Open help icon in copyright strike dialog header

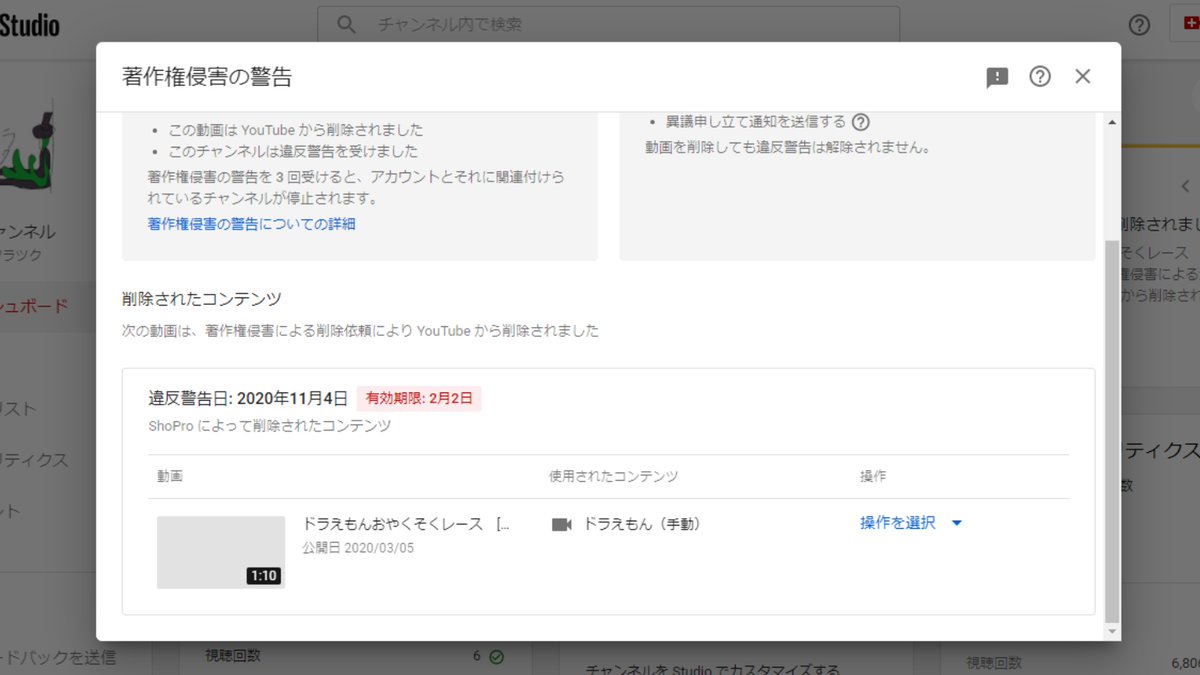(1040, 76)
